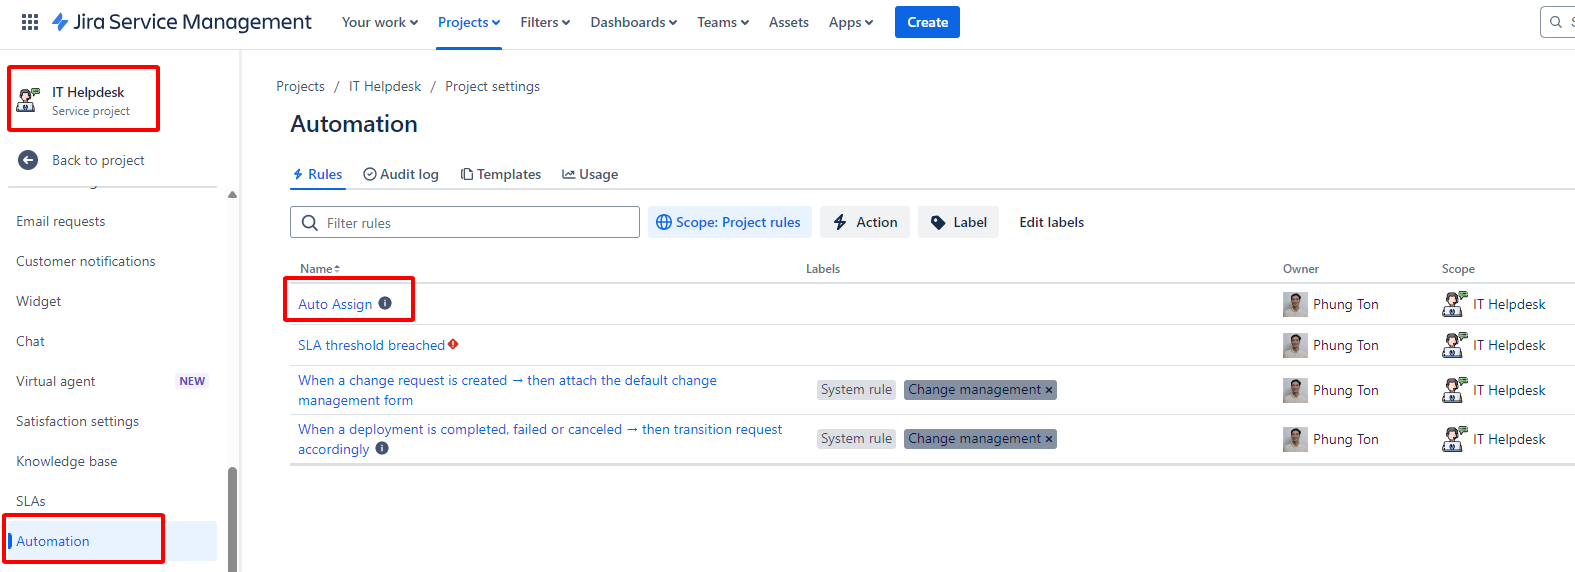Screen dimensions: 1575x572
Task: Switch to the Audit log tab
Action: [401, 174]
